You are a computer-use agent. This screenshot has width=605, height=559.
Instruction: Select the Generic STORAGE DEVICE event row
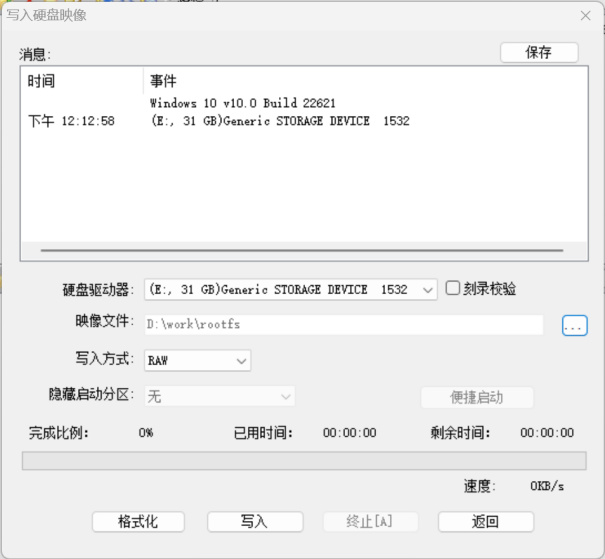tap(280, 121)
